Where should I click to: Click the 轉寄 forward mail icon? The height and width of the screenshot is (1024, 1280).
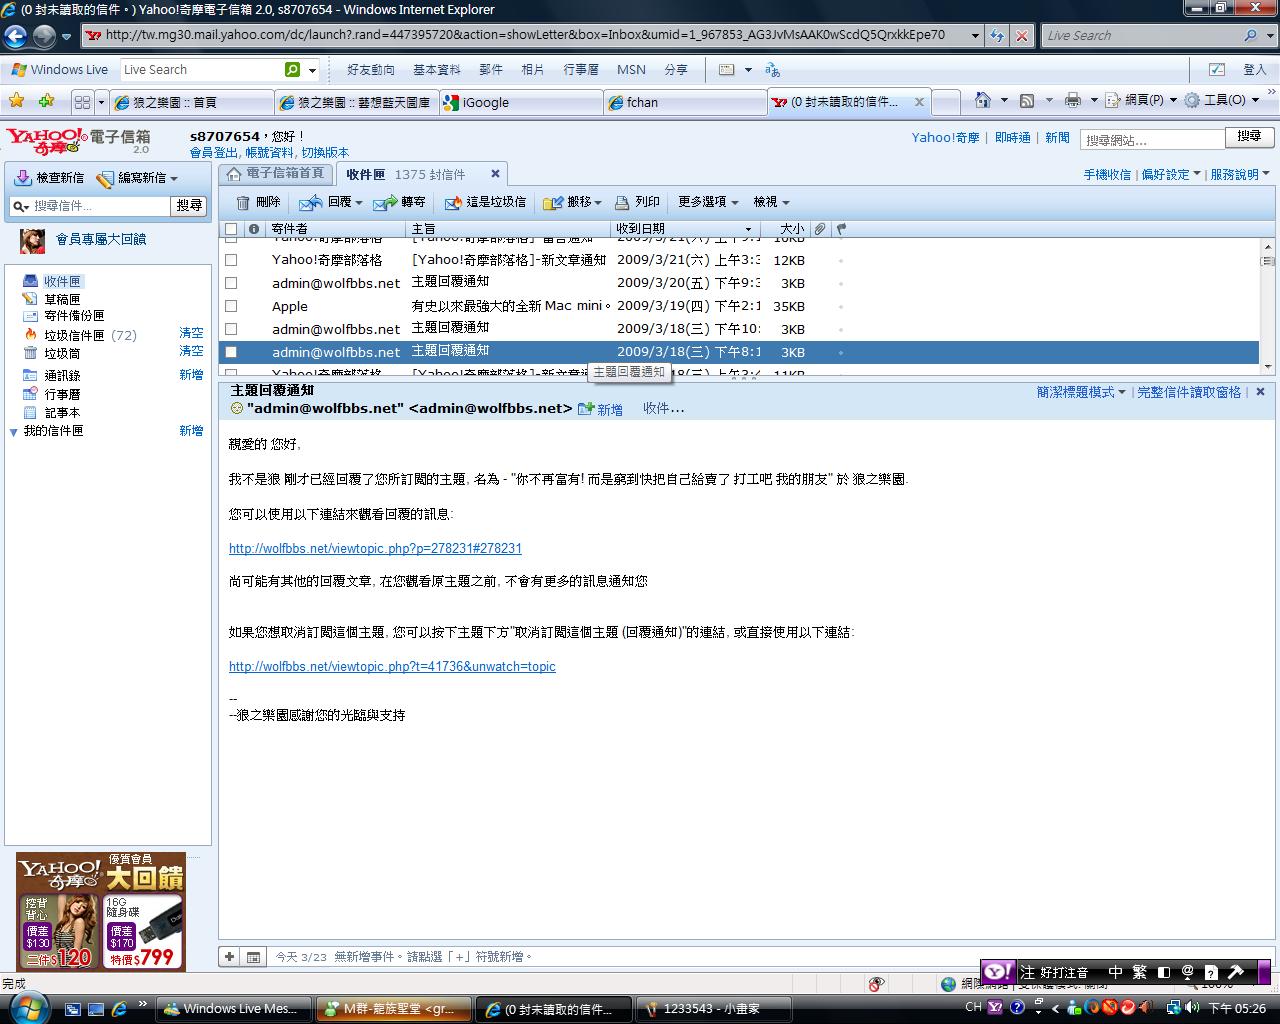[384, 203]
